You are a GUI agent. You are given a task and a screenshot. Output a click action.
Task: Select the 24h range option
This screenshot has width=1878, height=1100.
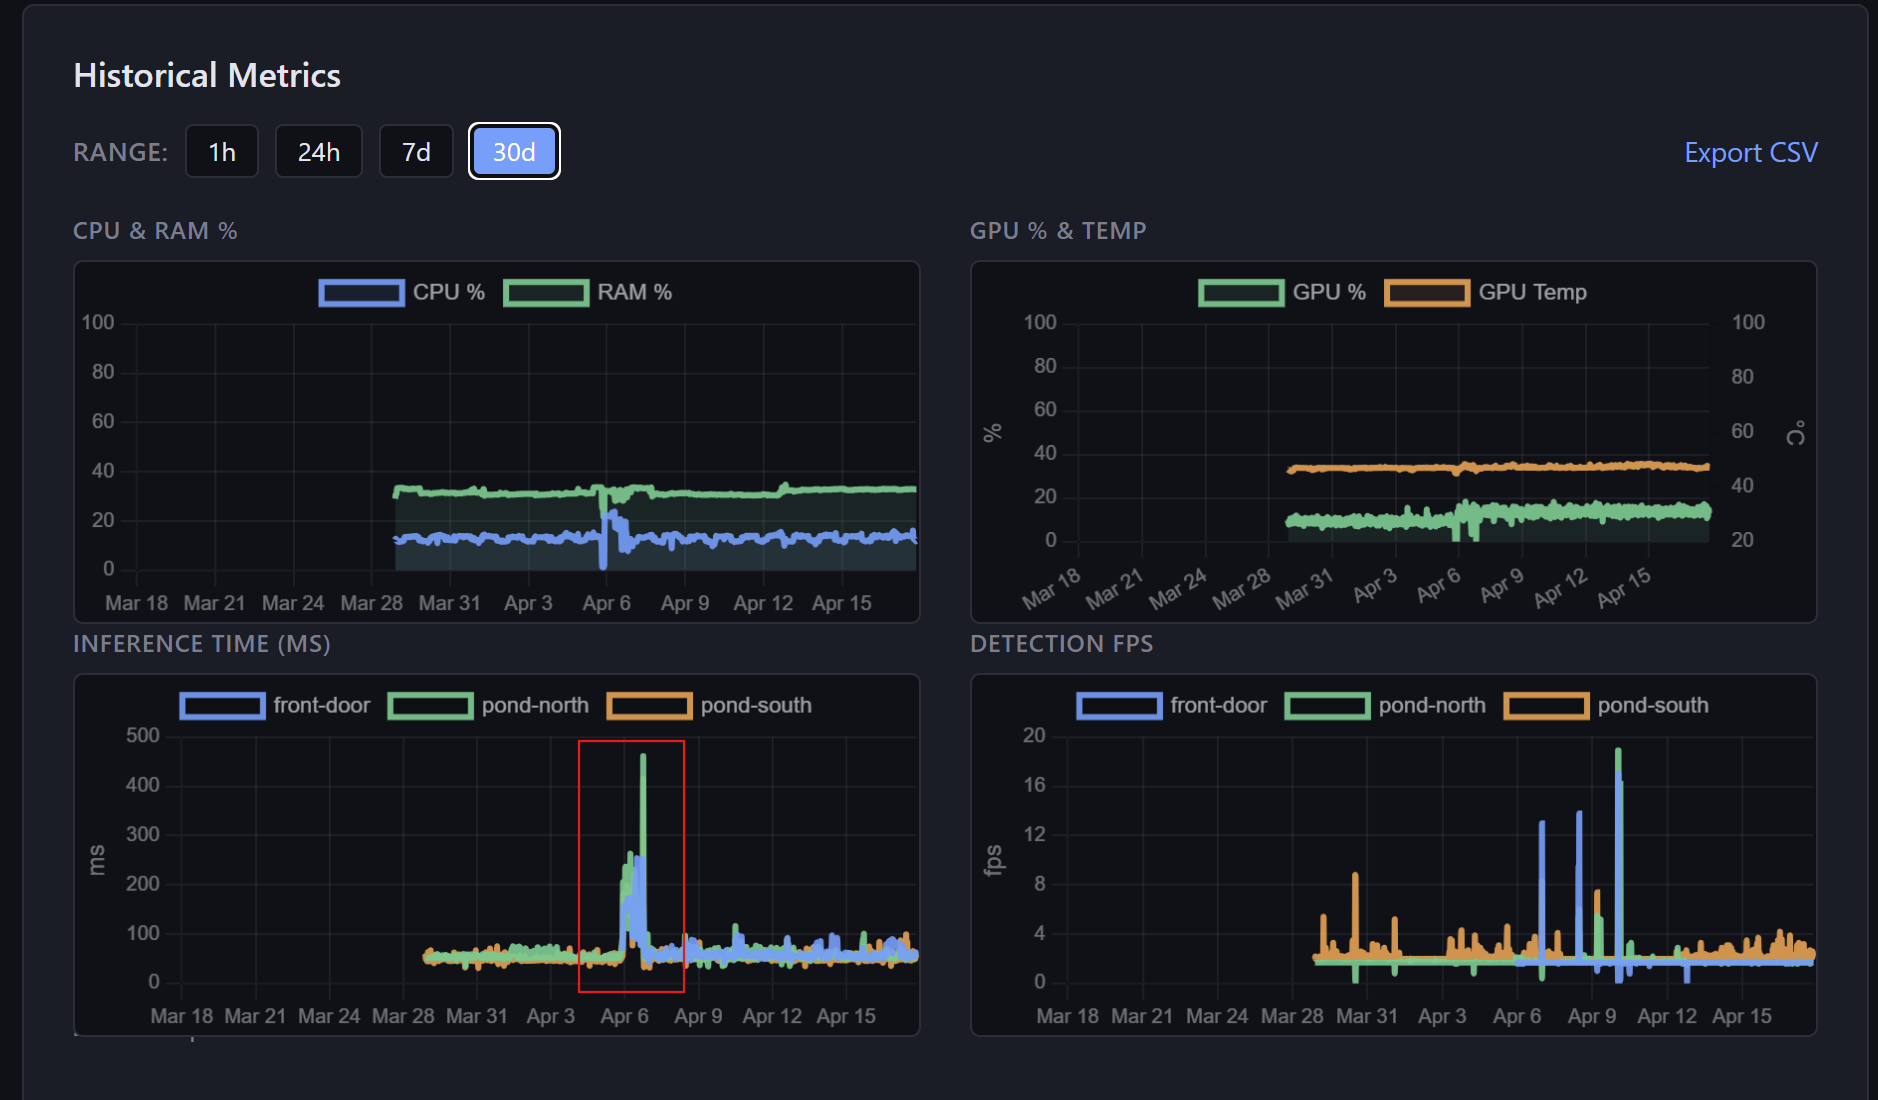[x=318, y=151]
